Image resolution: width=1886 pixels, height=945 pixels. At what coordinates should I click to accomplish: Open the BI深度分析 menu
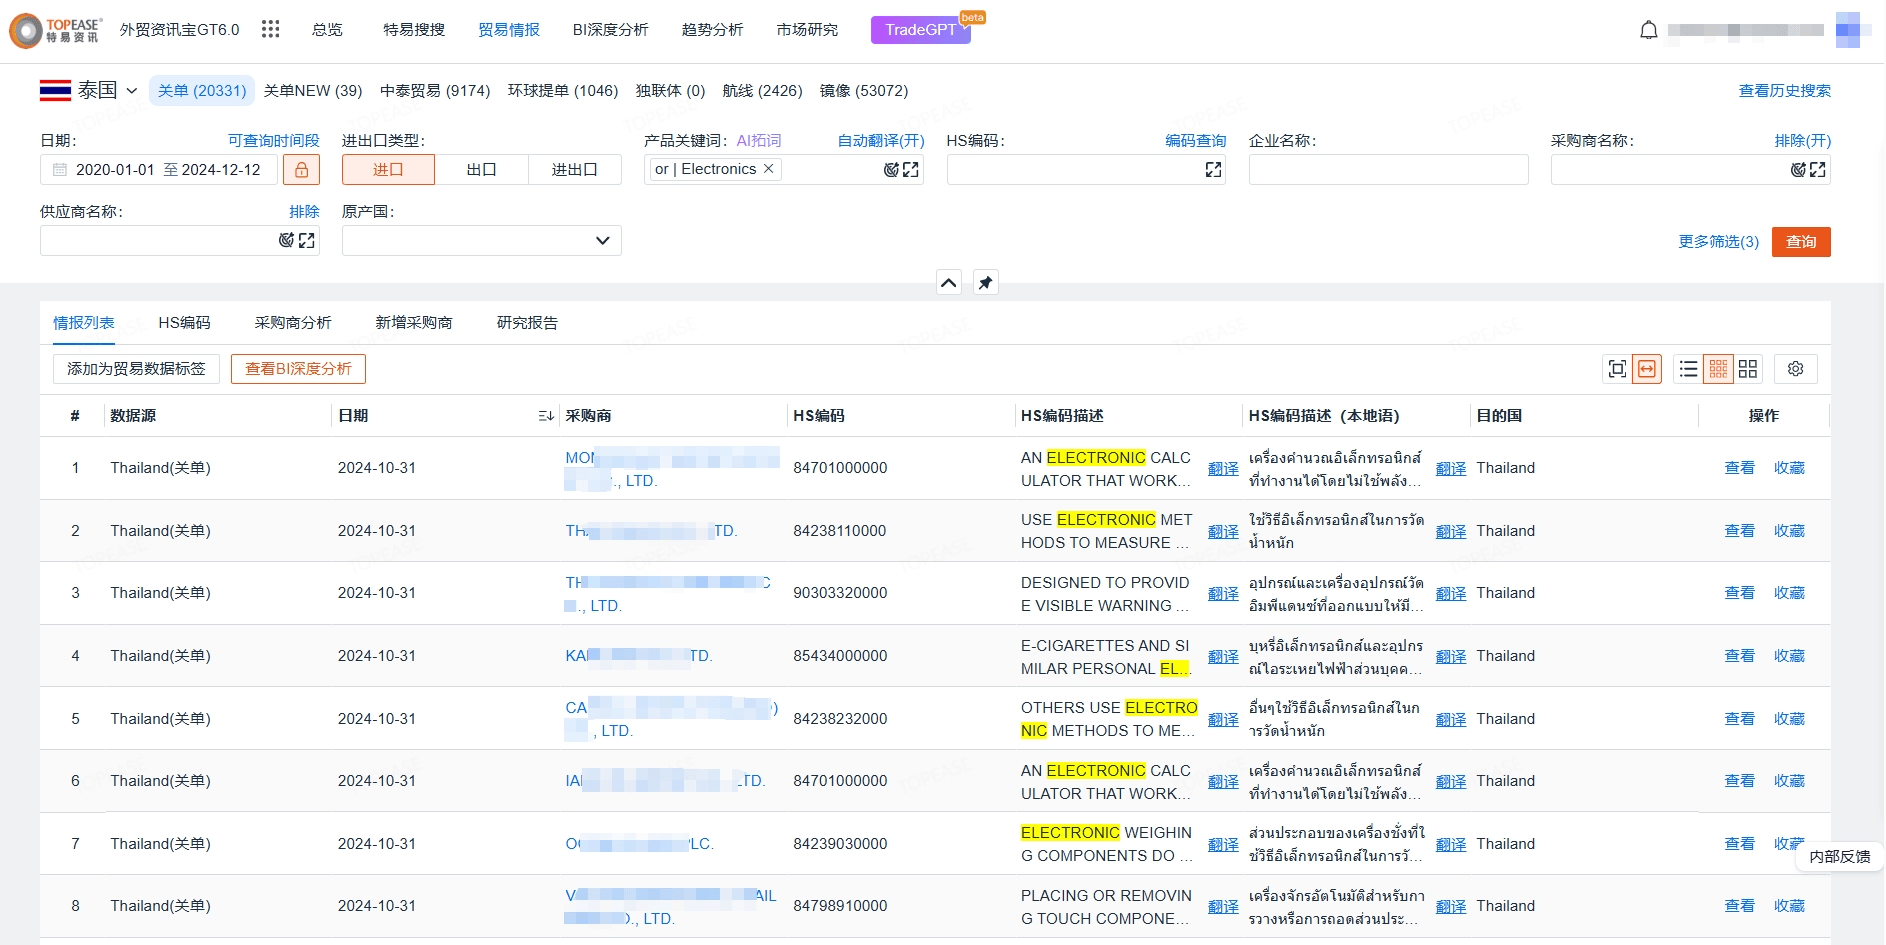(610, 30)
